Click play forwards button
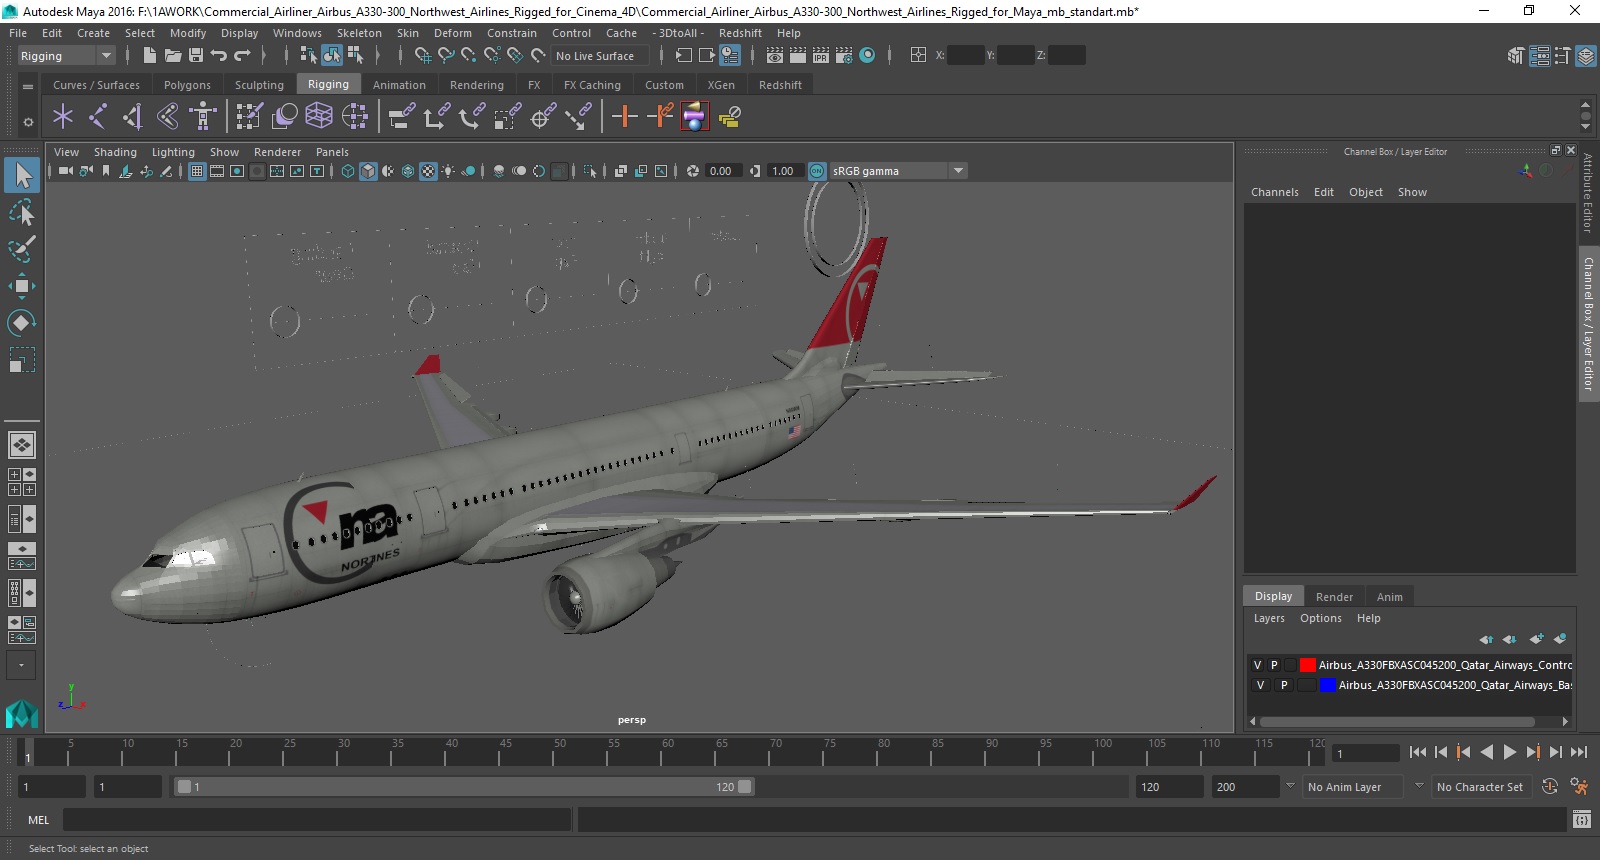The height and width of the screenshot is (860, 1600). (x=1510, y=752)
